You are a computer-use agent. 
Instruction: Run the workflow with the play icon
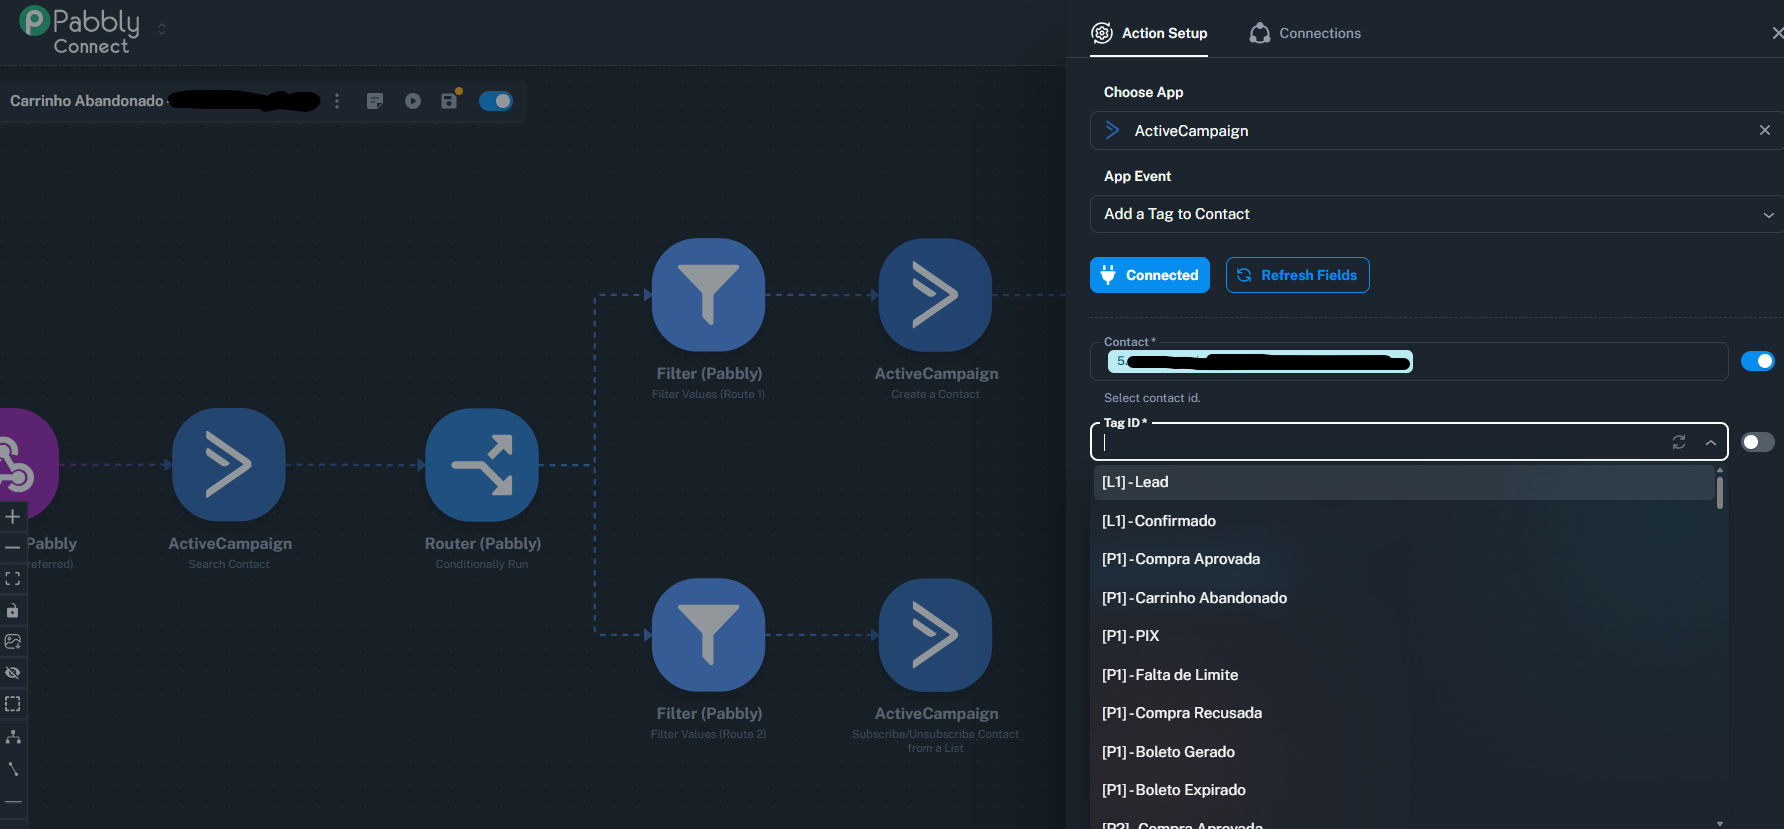tap(413, 101)
